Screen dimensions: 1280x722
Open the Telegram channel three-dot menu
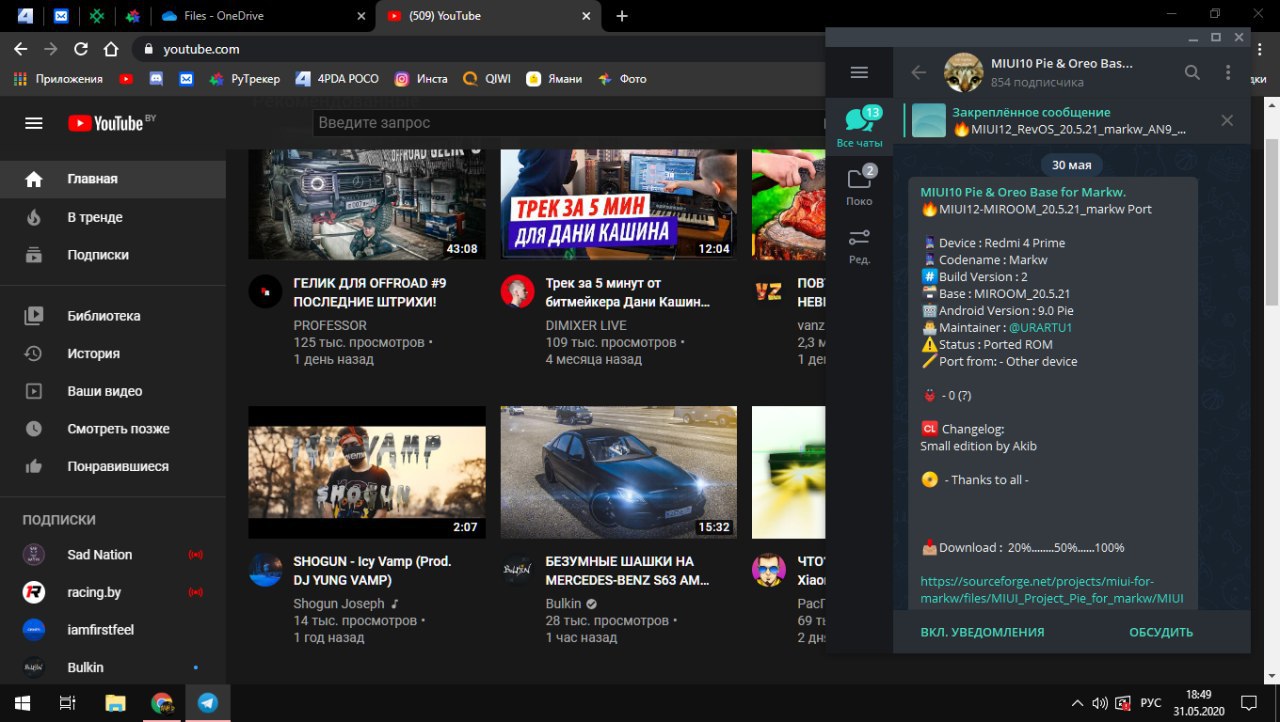click(x=1228, y=72)
